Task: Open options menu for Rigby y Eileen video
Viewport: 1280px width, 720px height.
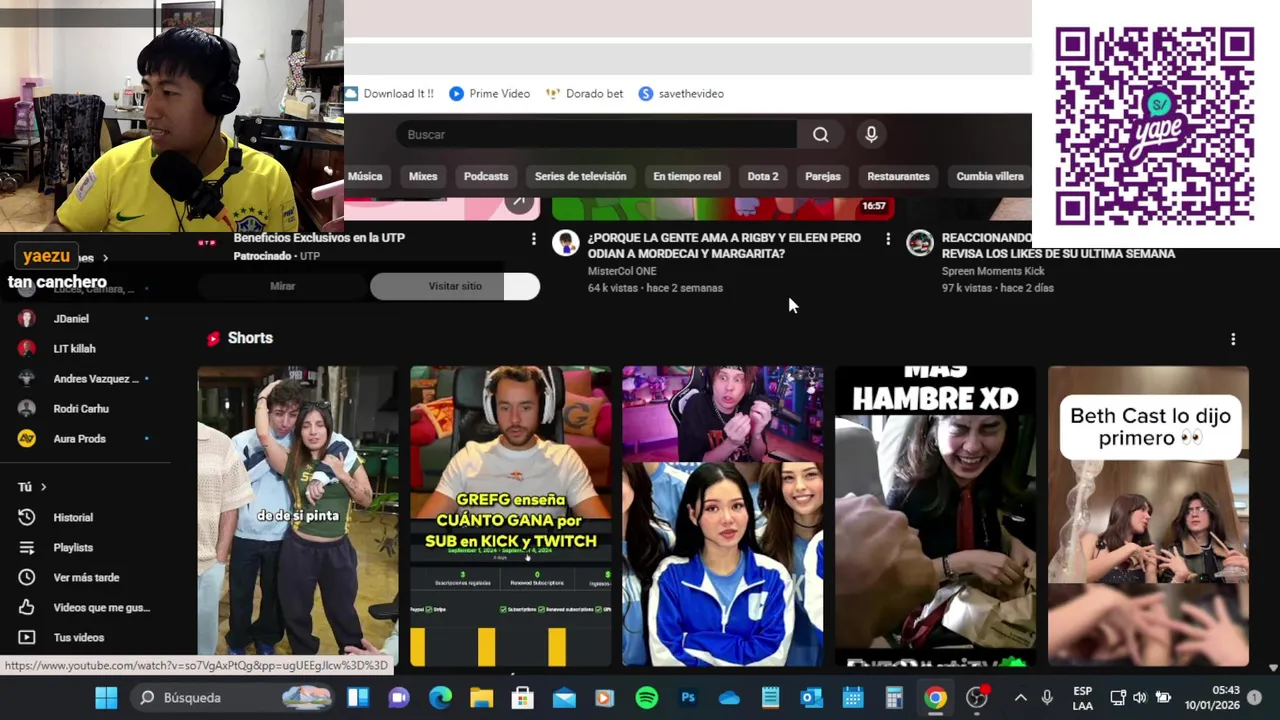Action: pos(888,239)
